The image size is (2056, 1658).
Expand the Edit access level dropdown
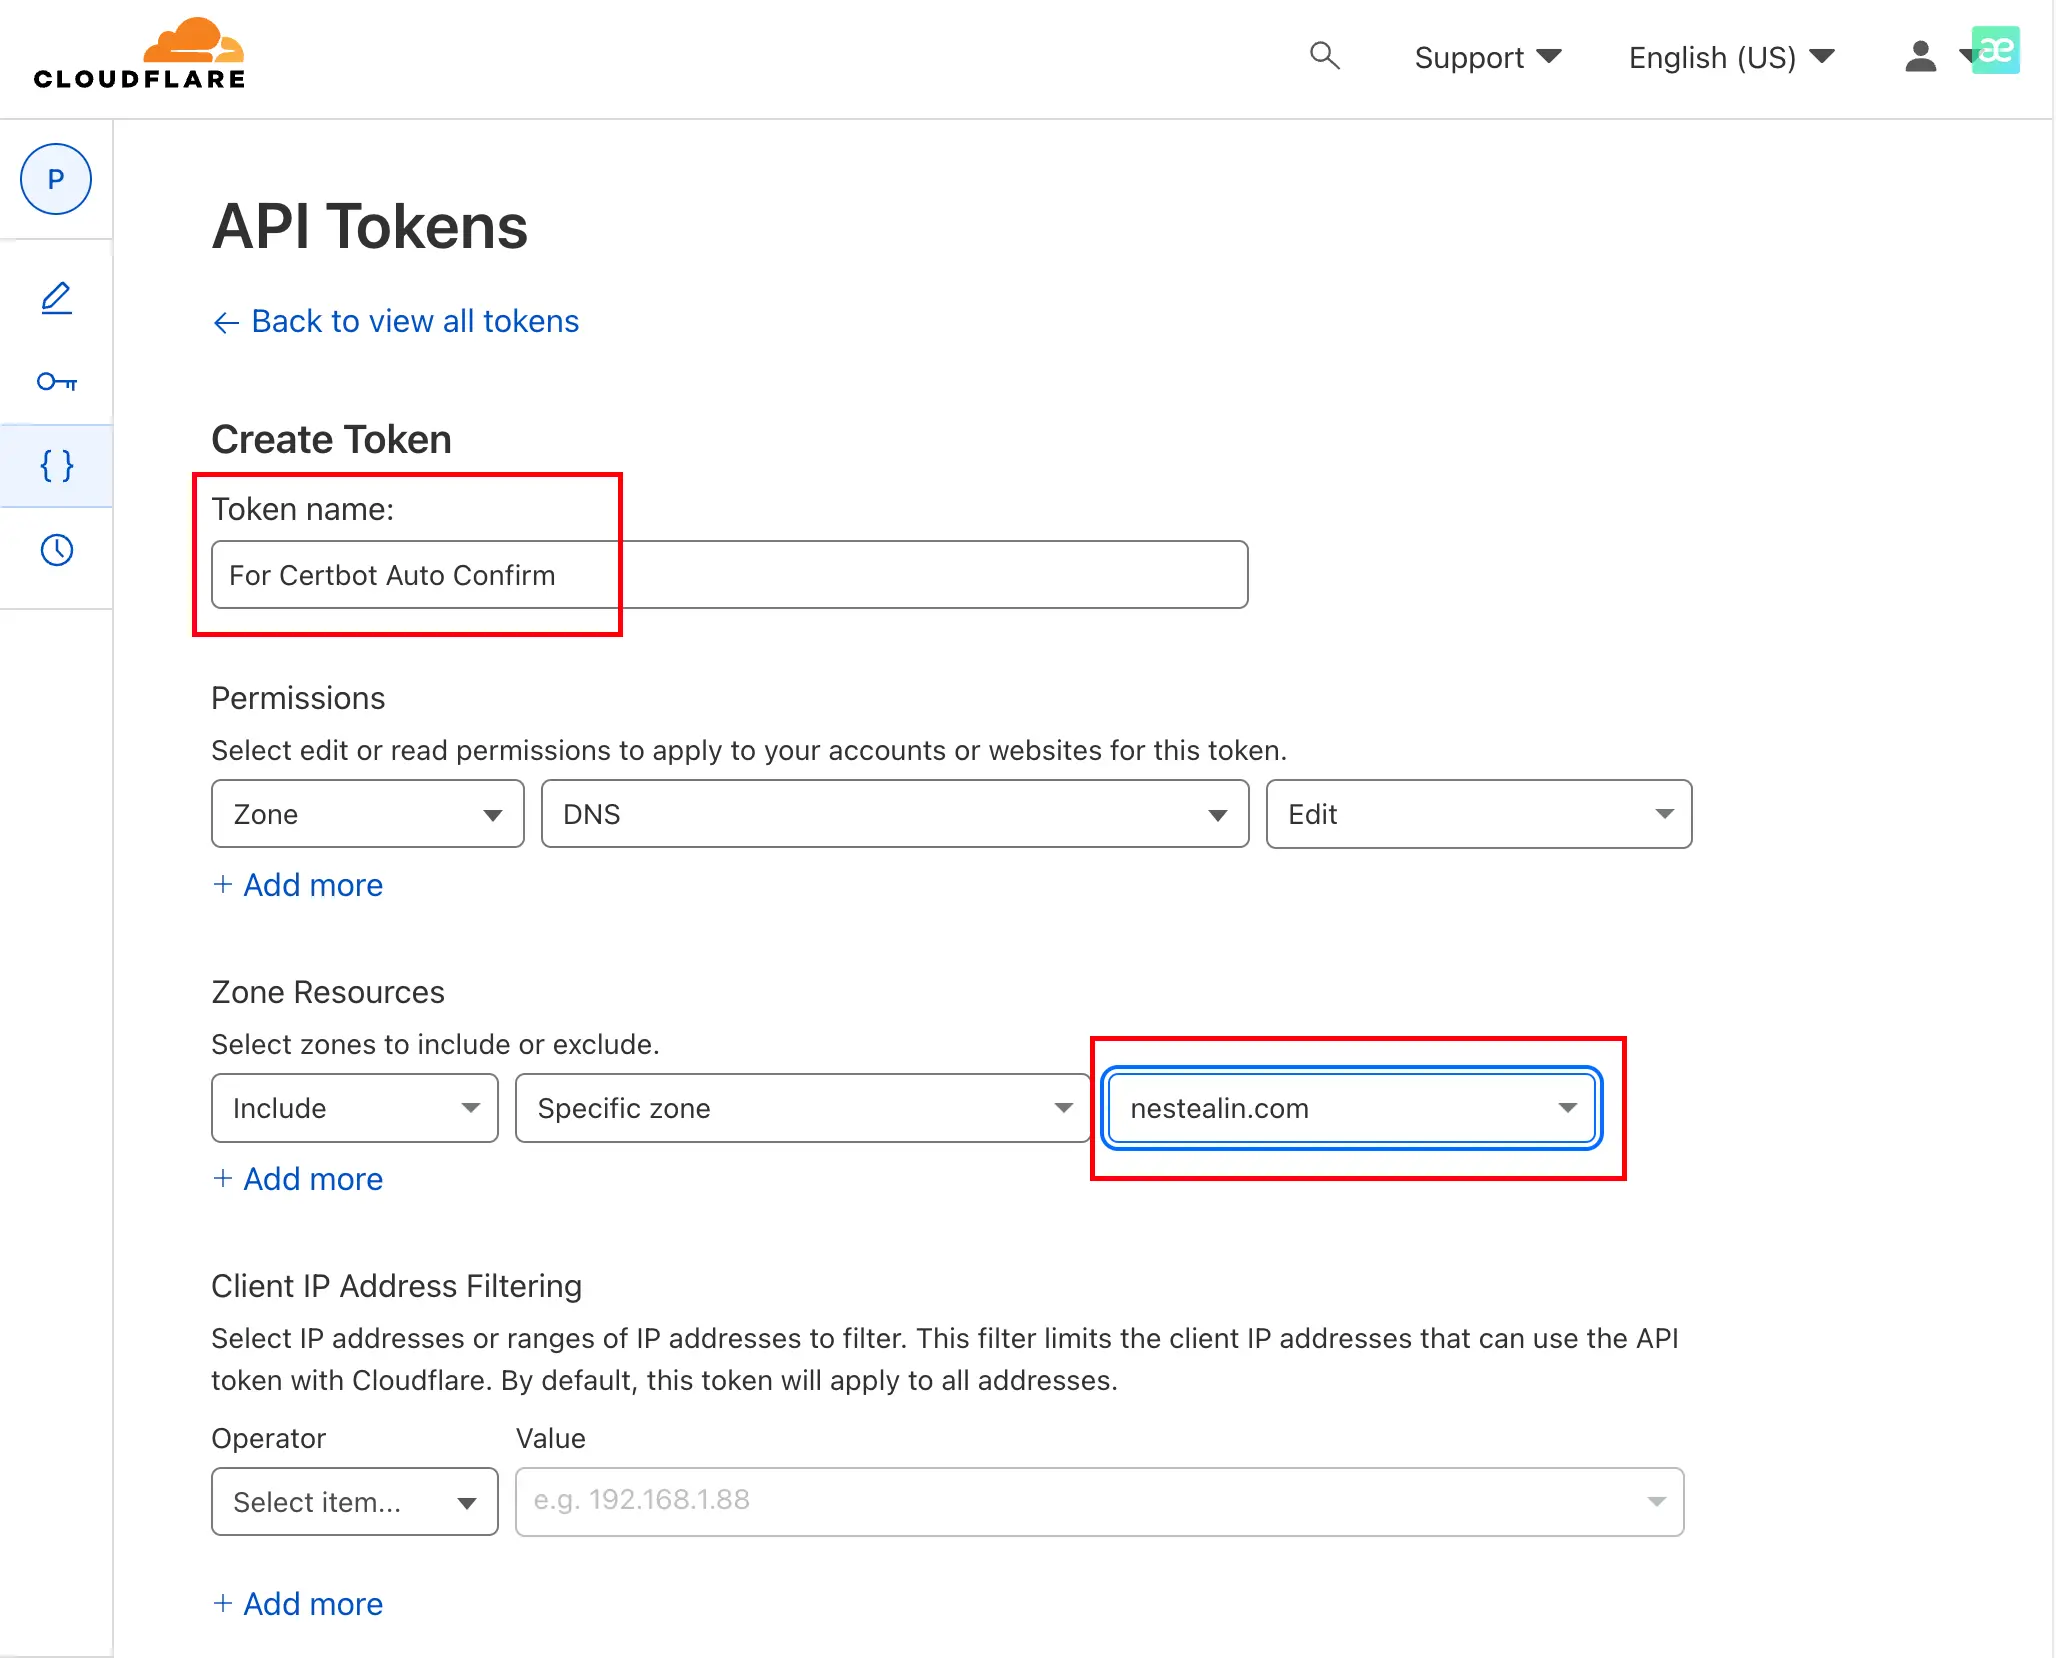[x=1479, y=814]
